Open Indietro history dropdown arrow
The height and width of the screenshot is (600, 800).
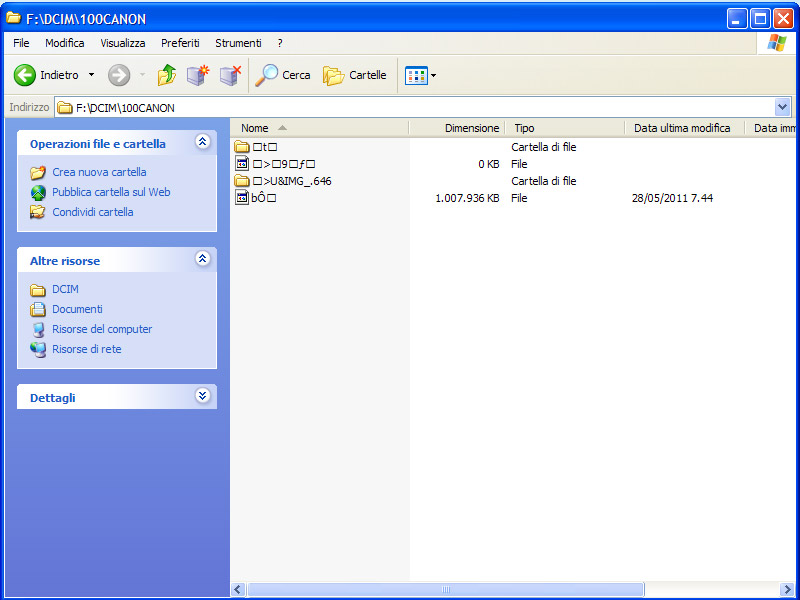[x=91, y=75]
